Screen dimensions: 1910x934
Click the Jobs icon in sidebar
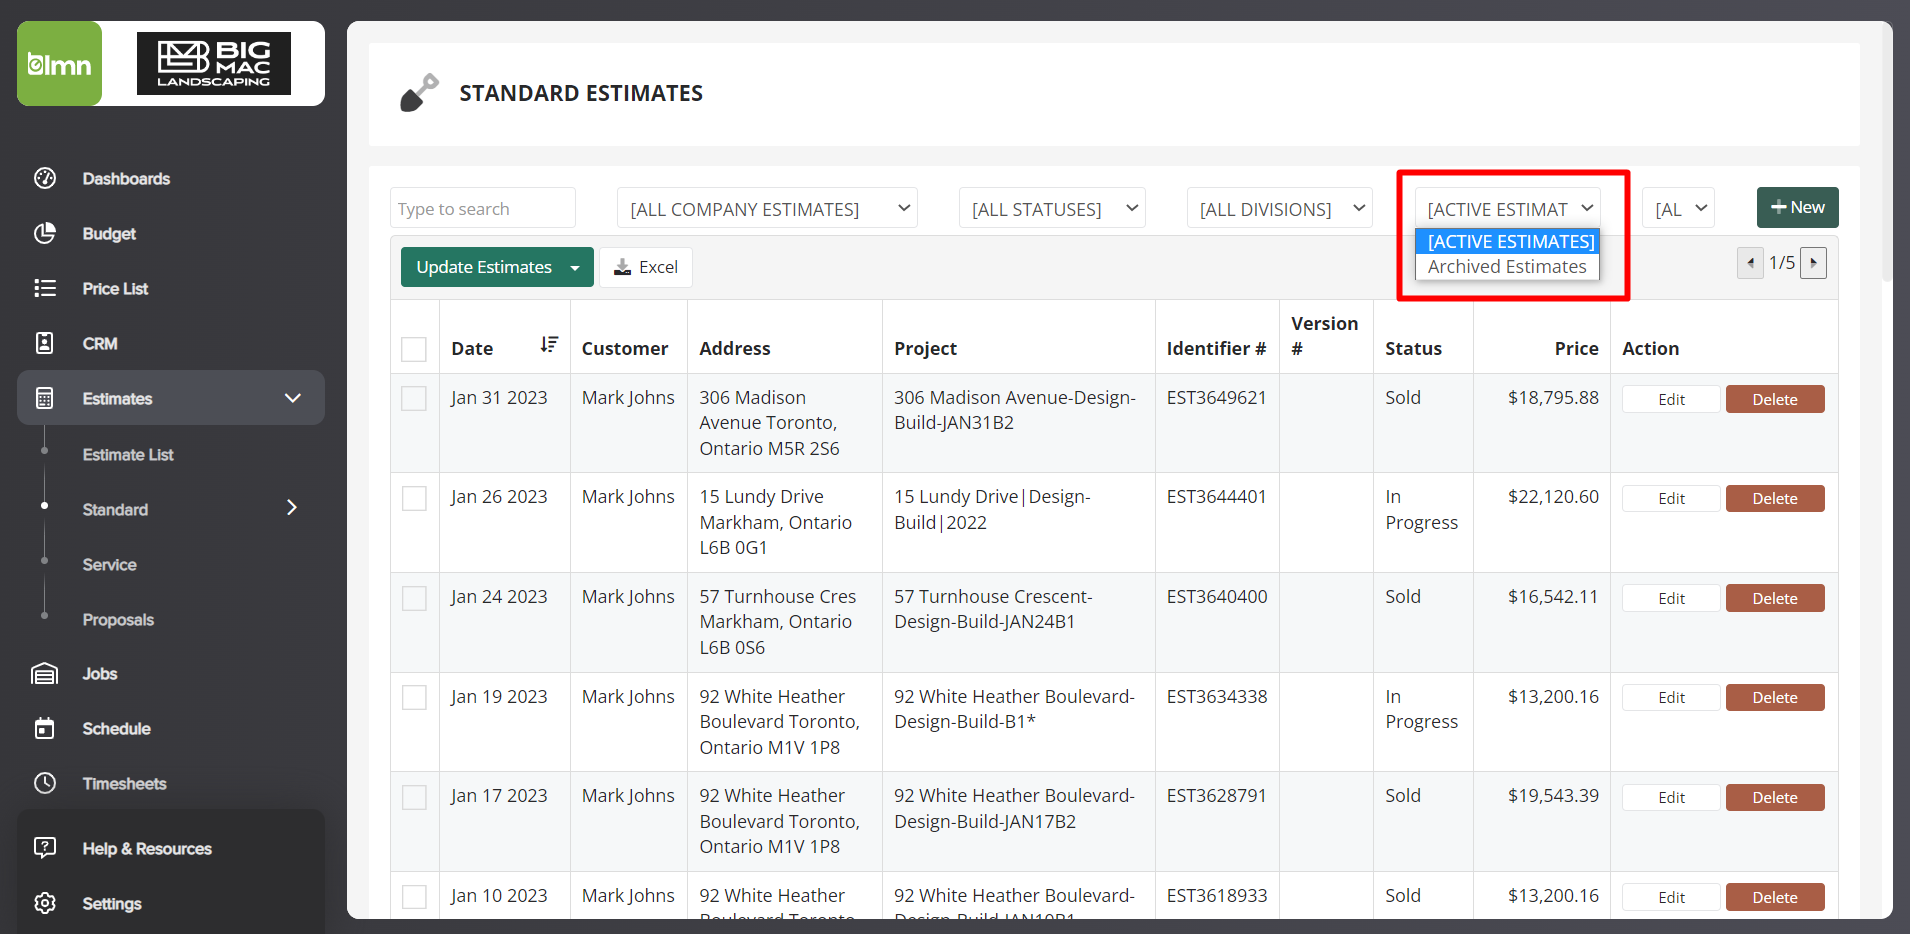pos(45,673)
